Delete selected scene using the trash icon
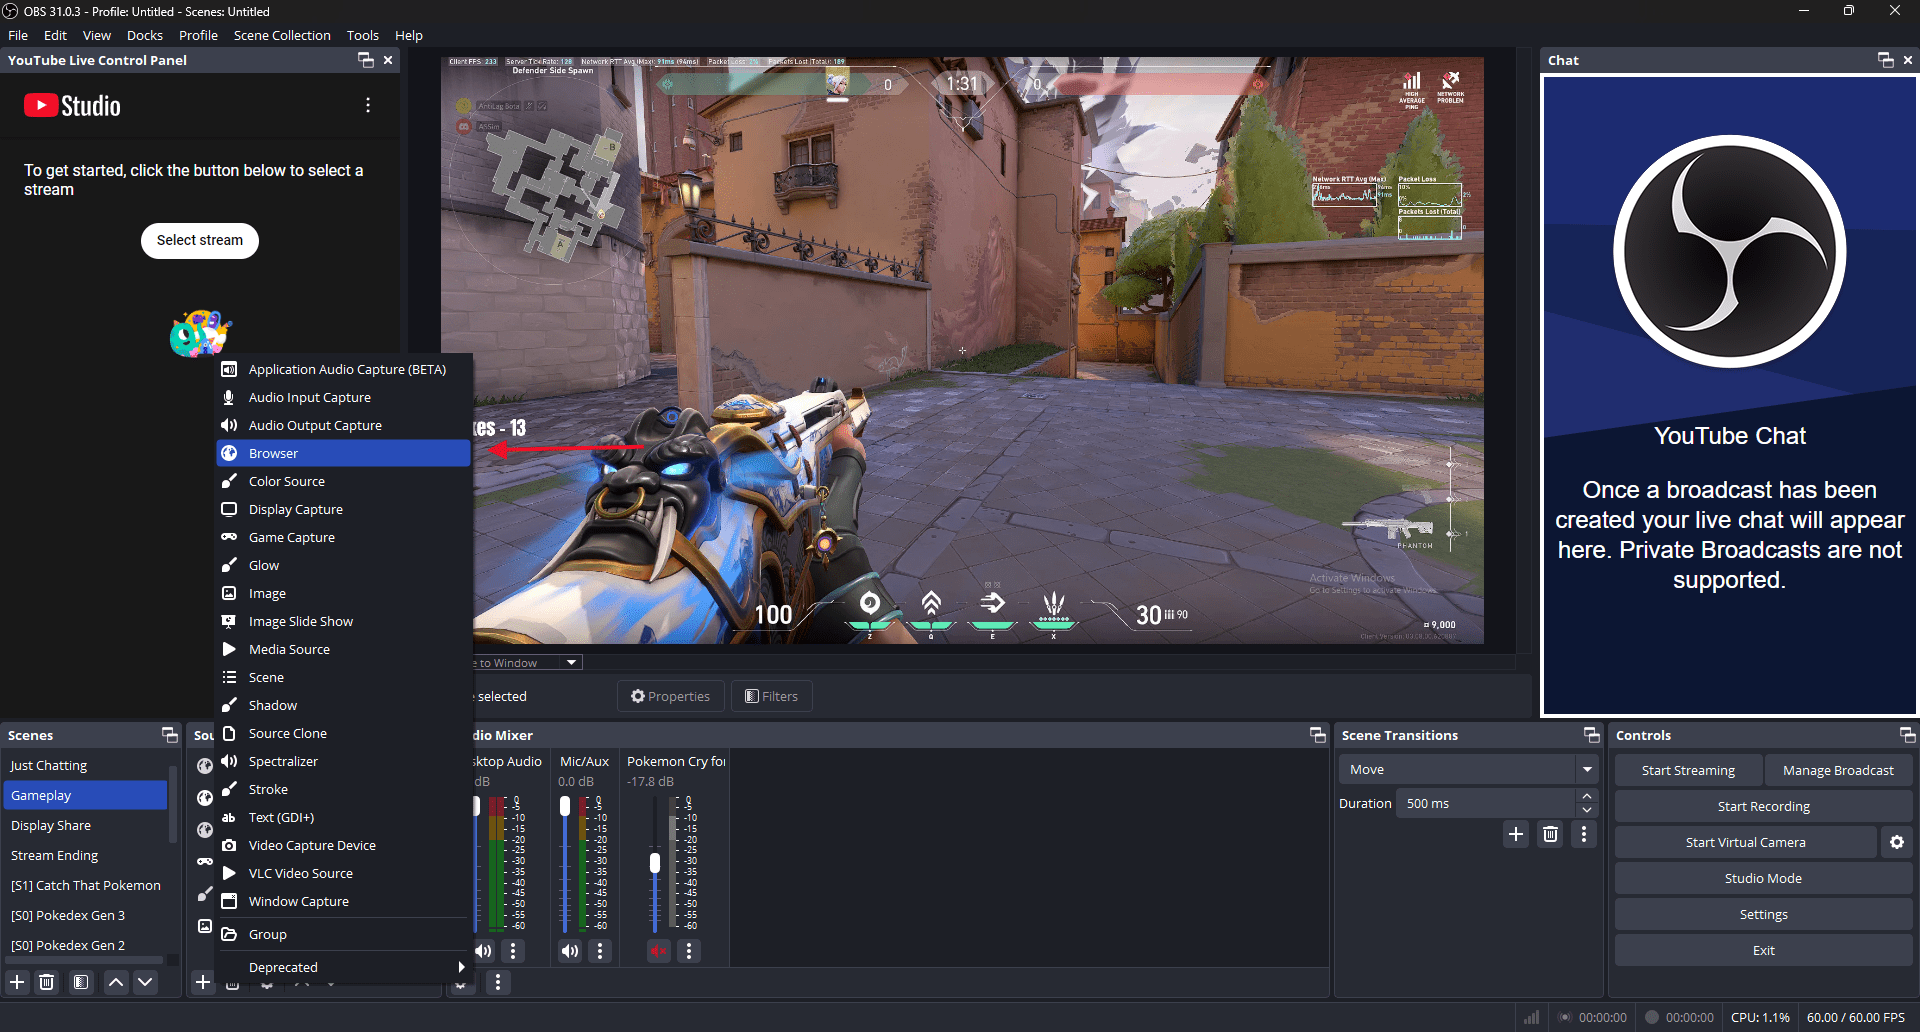Screen dimensions: 1920x1032 [x=47, y=982]
